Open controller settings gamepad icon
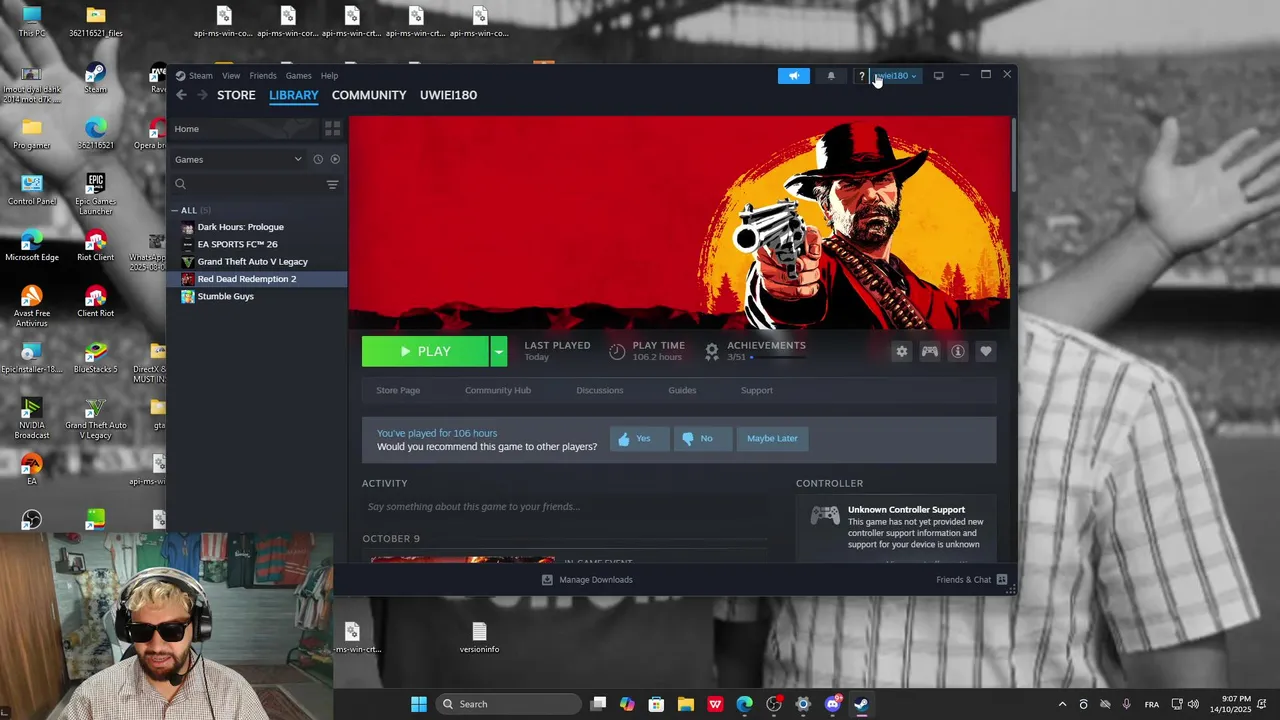The height and width of the screenshot is (720, 1280). coord(930,351)
